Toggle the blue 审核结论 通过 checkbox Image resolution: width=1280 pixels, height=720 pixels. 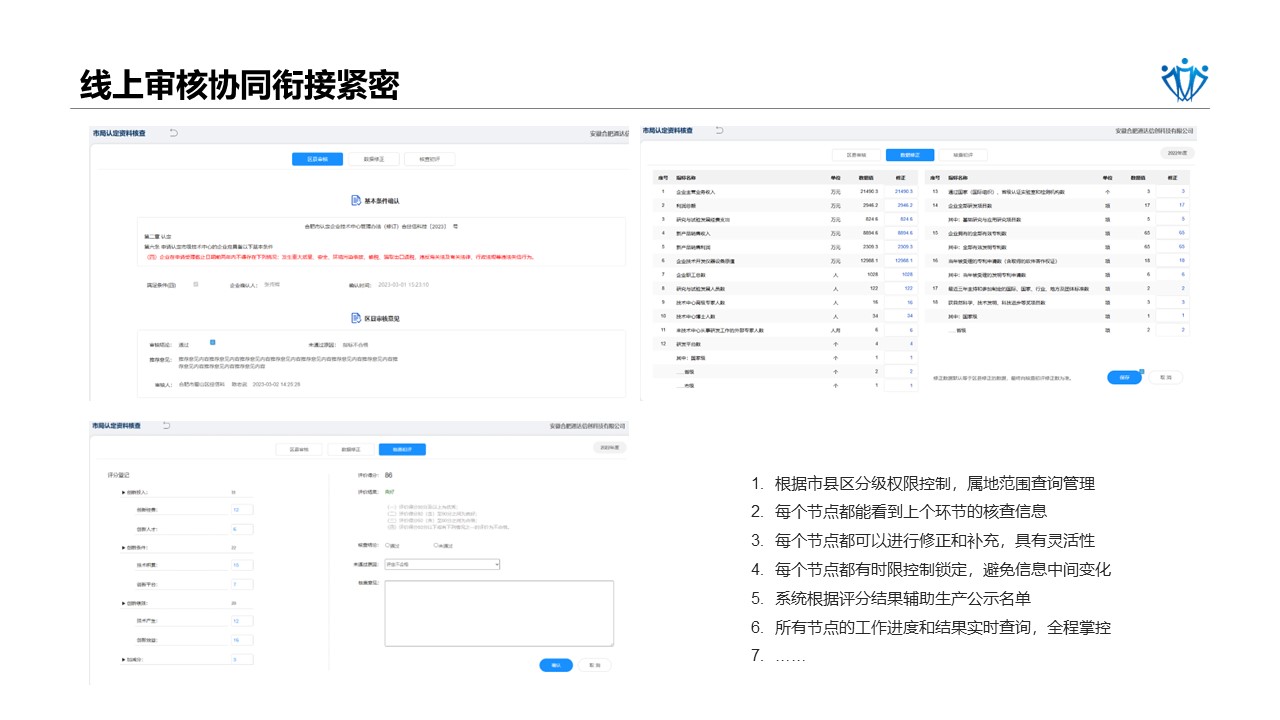(213, 343)
